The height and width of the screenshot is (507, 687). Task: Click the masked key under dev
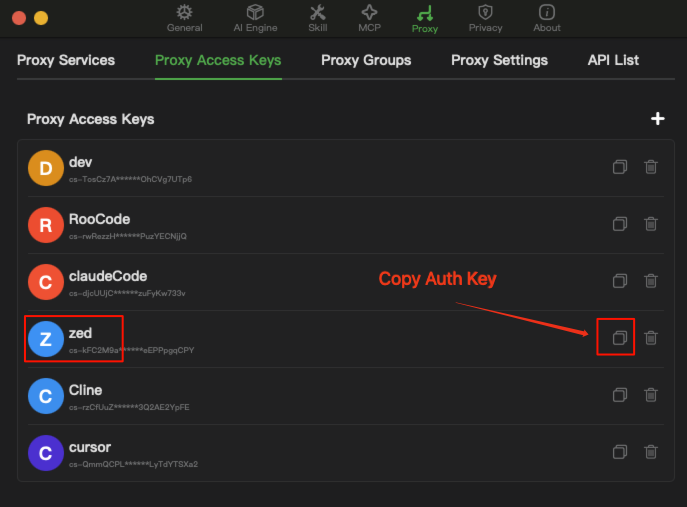pyautogui.click(x=130, y=179)
